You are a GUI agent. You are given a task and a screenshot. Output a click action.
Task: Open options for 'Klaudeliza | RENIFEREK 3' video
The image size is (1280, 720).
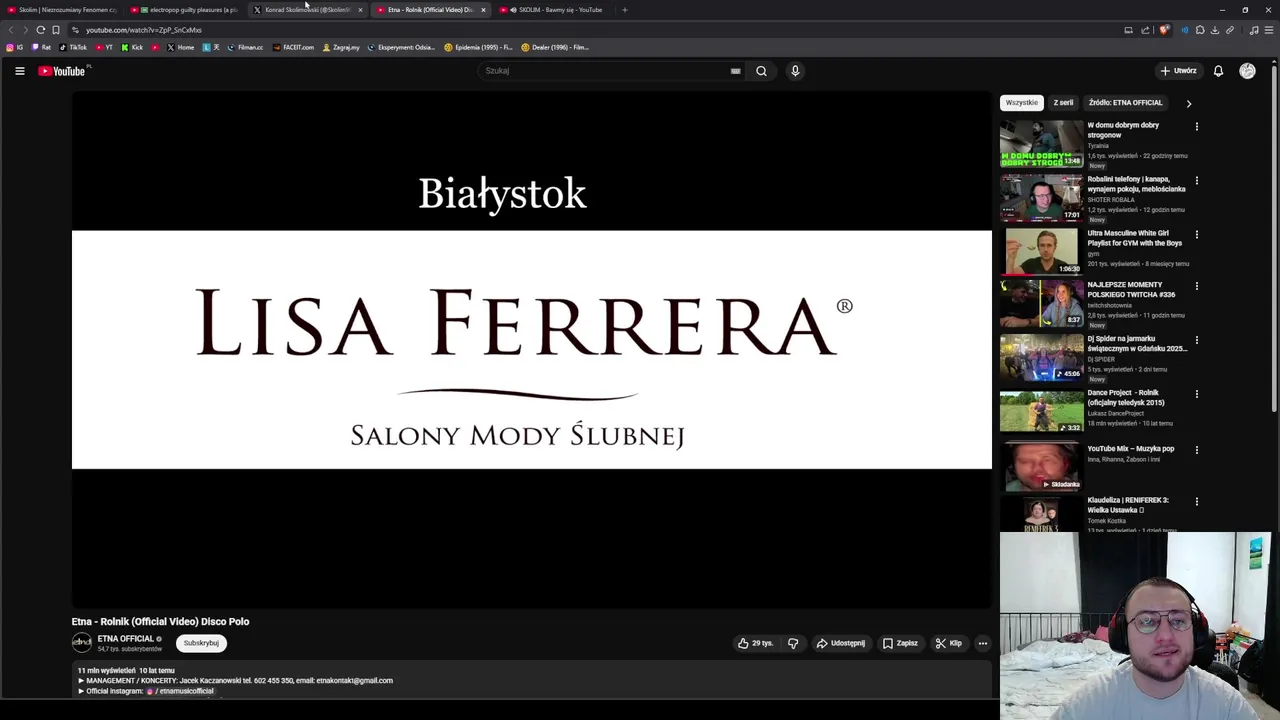pos(1196,502)
